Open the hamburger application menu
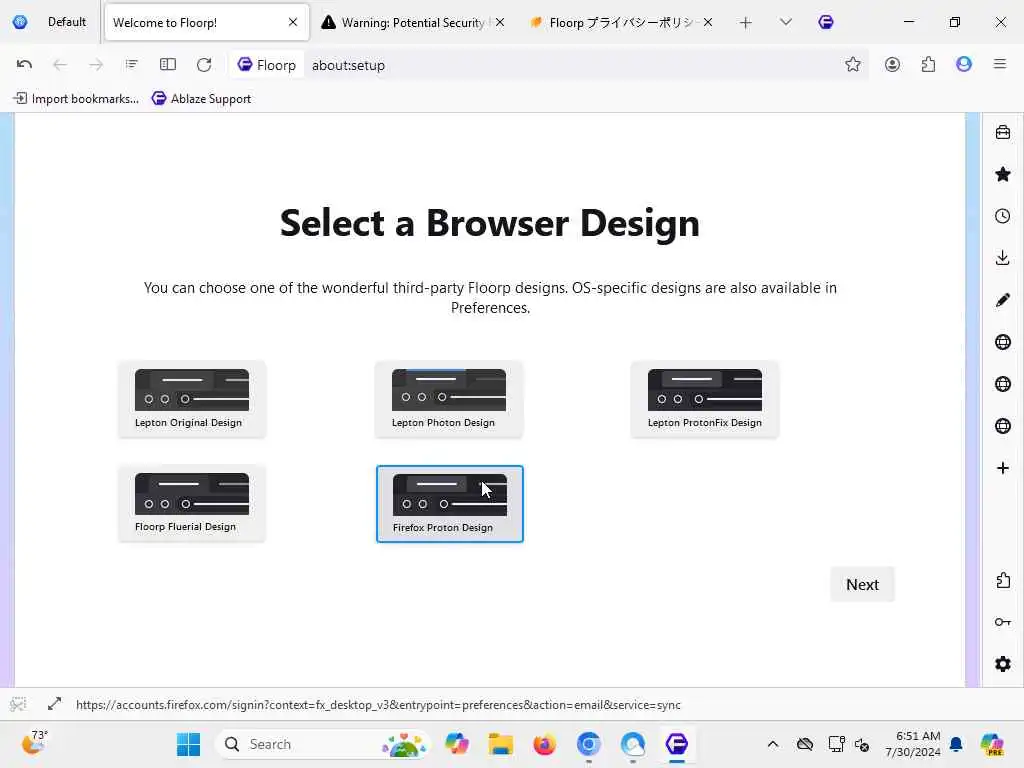 (x=1000, y=64)
